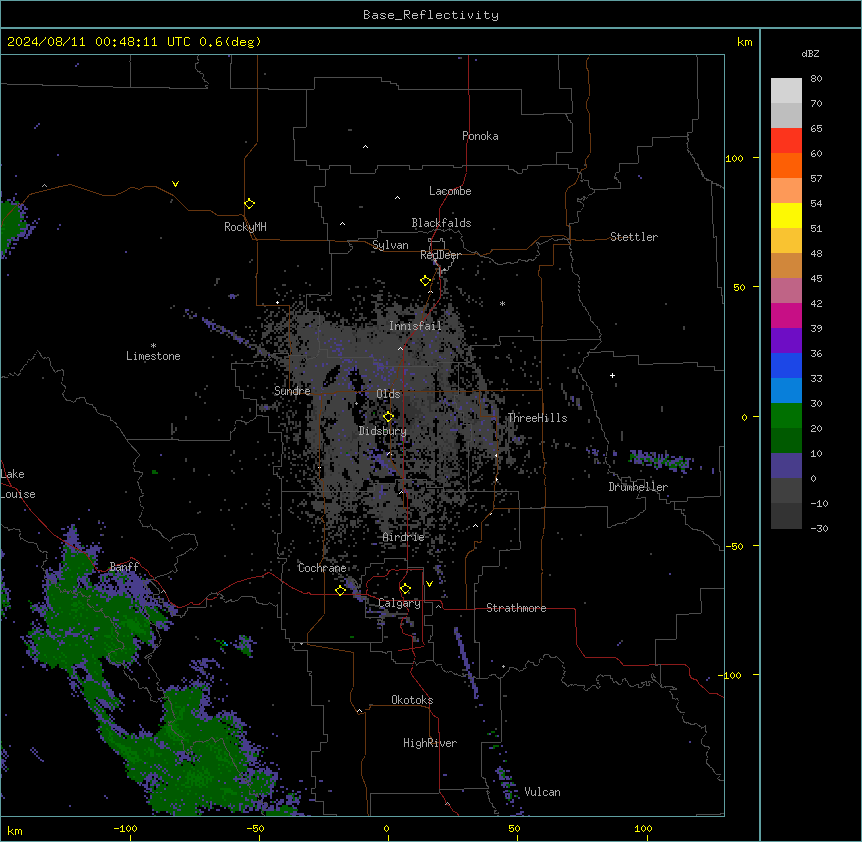862x842 pixels.
Task: Click the white plus marker north of Drumheller
Action: 612,375
